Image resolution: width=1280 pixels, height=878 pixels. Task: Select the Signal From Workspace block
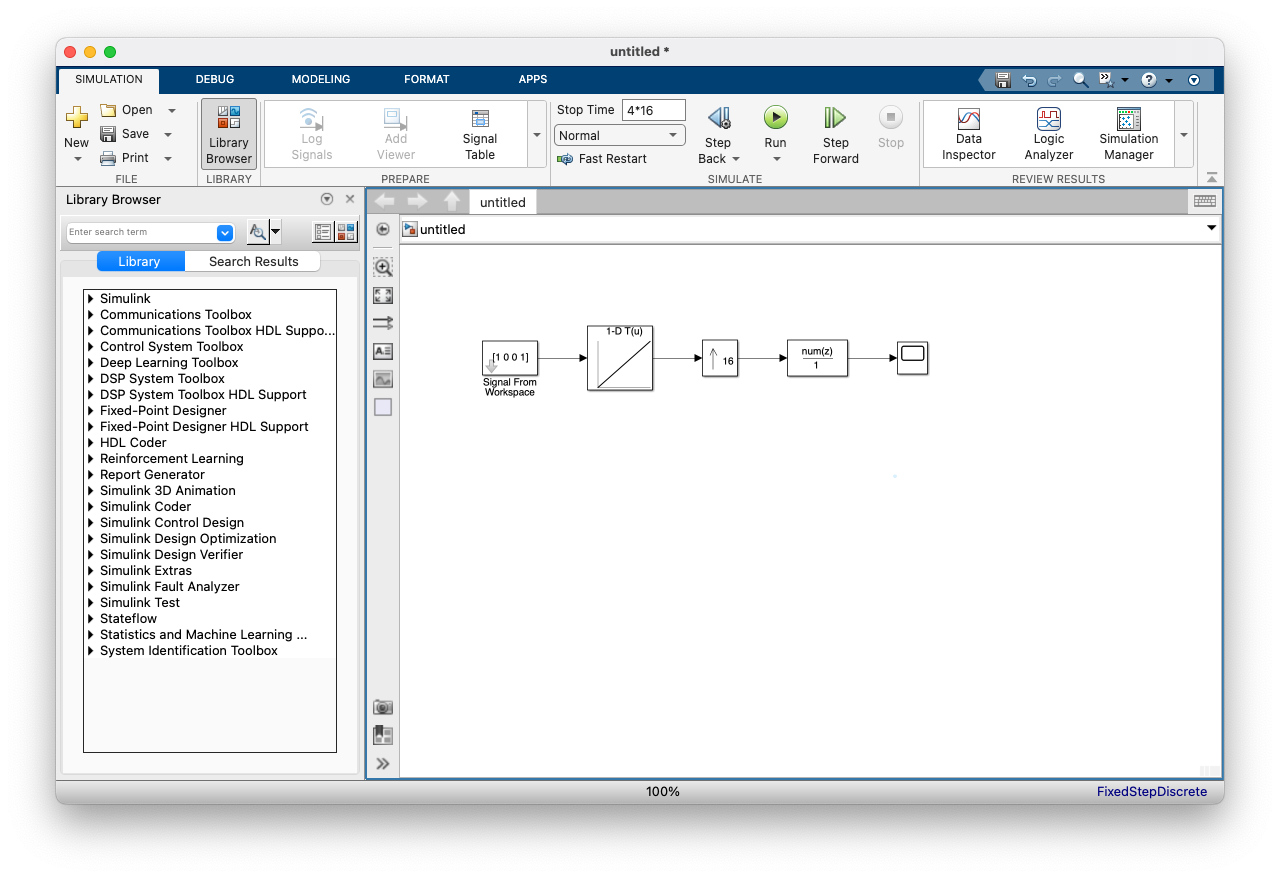(x=510, y=357)
